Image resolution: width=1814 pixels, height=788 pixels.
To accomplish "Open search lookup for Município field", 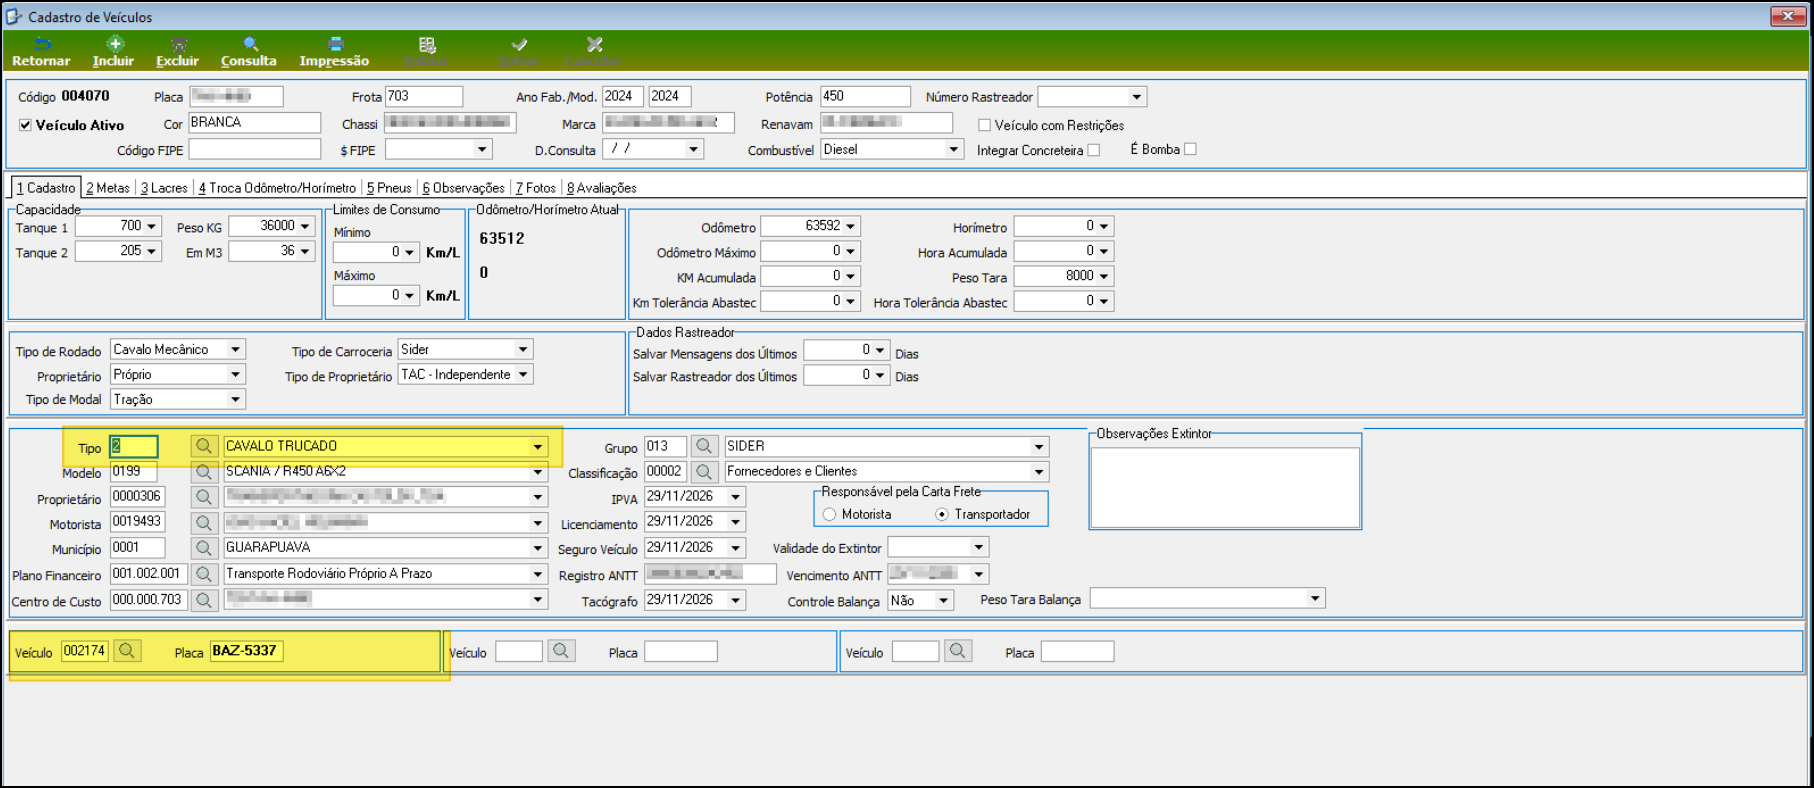I will pyautogui.click(x=204, y=548).
